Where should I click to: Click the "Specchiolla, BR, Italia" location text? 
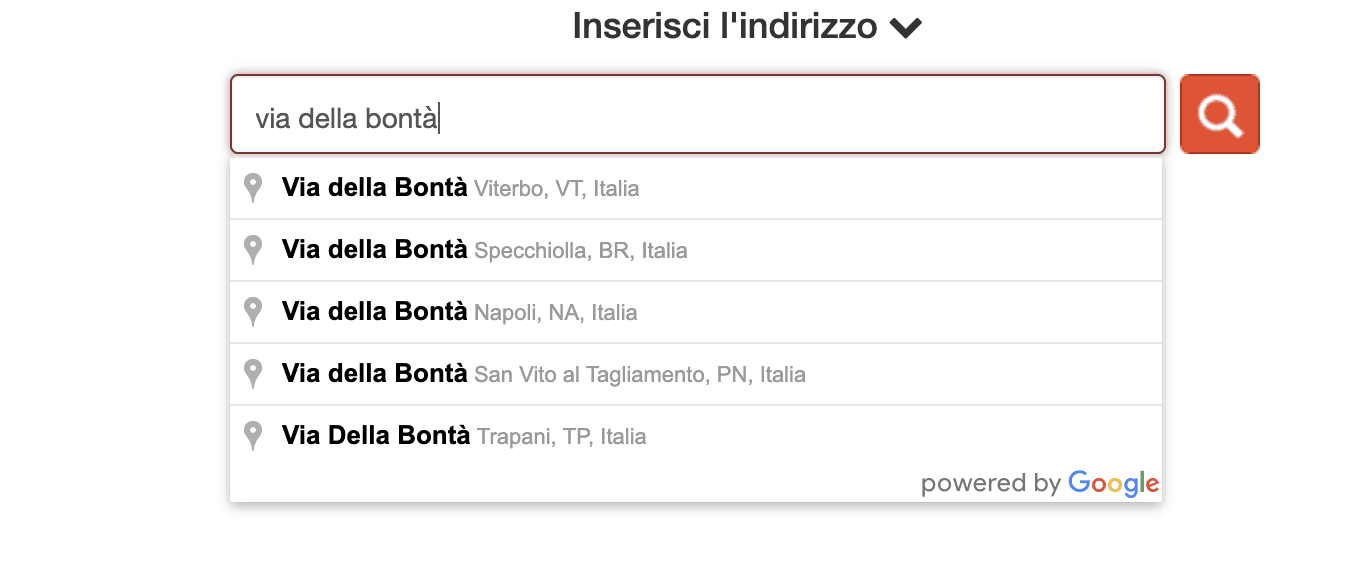coord(580,251)
